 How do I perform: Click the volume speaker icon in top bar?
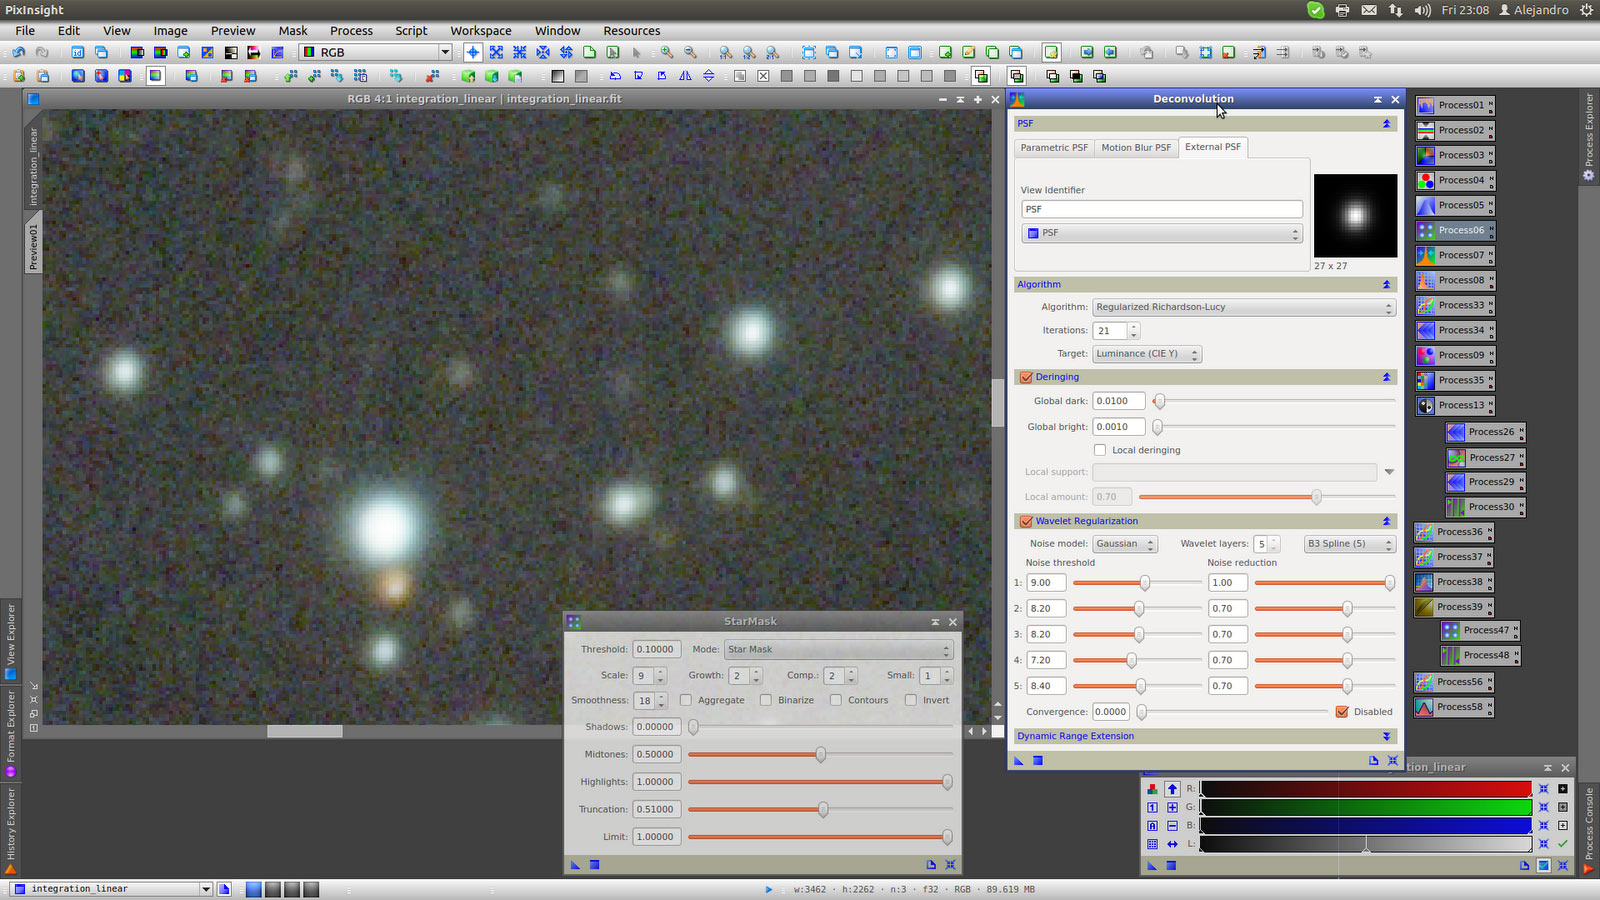tap(1422, 10)
